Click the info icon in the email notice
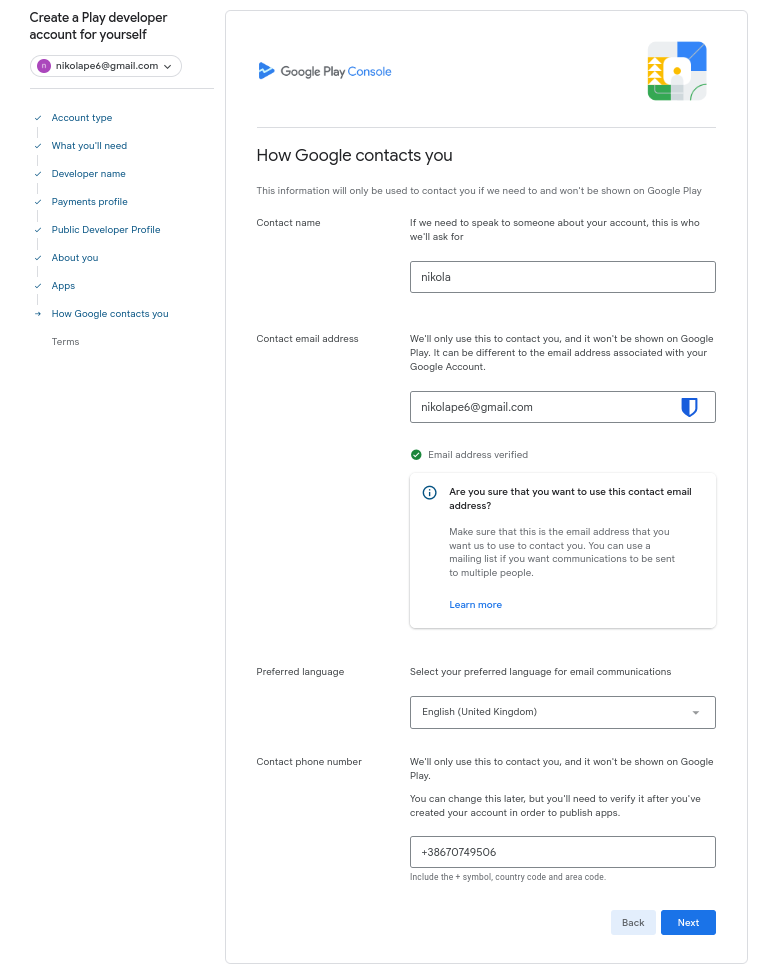765x979 pixels. pyautogui.click(x=430, y=492)
